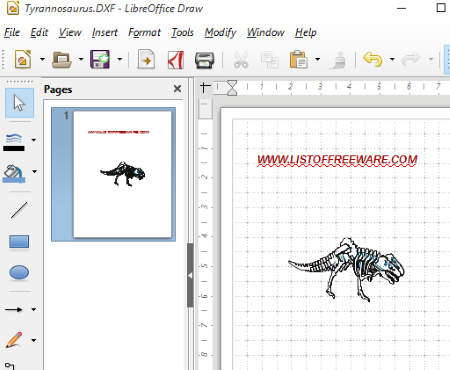Viewport: 450px width, 370px height.
Task: Open the Edit menu
Action: coord(39,33)
